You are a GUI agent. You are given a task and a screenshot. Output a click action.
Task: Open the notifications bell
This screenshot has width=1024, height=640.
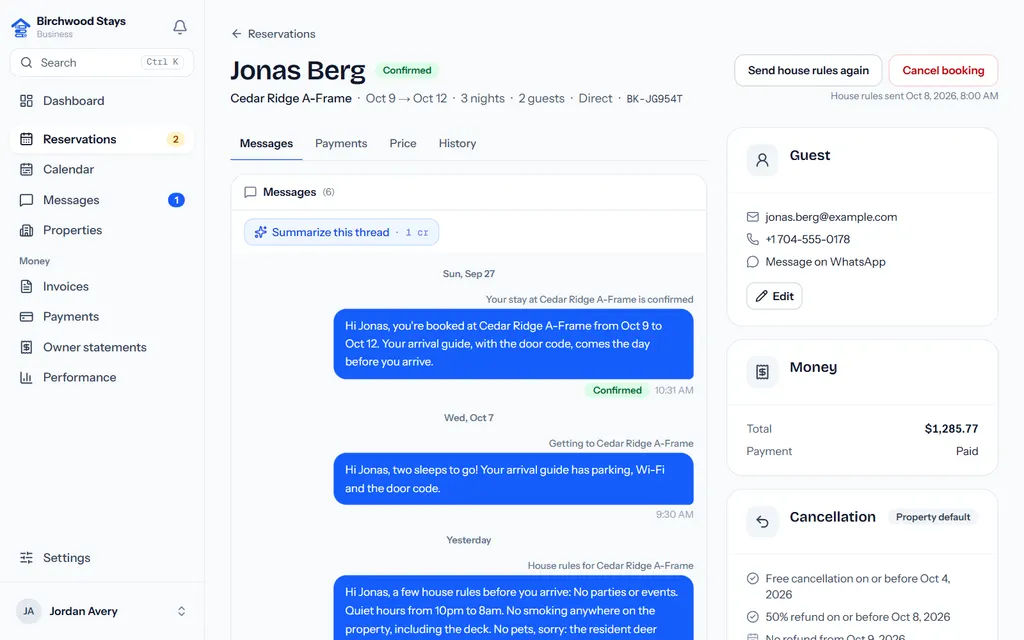click(x=180, y=27)
